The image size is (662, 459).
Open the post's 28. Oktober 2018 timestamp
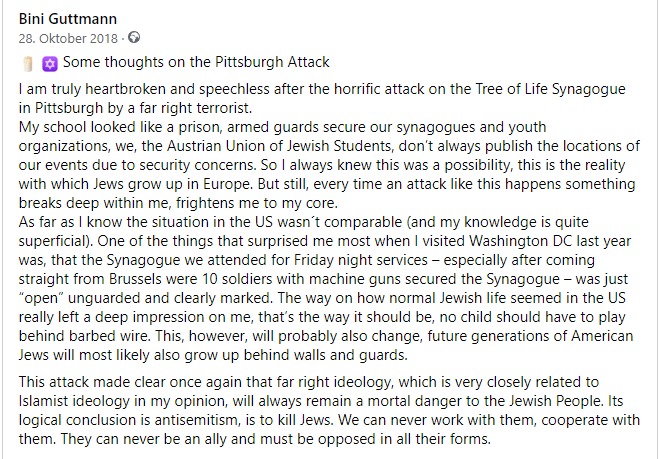[68, 38]
